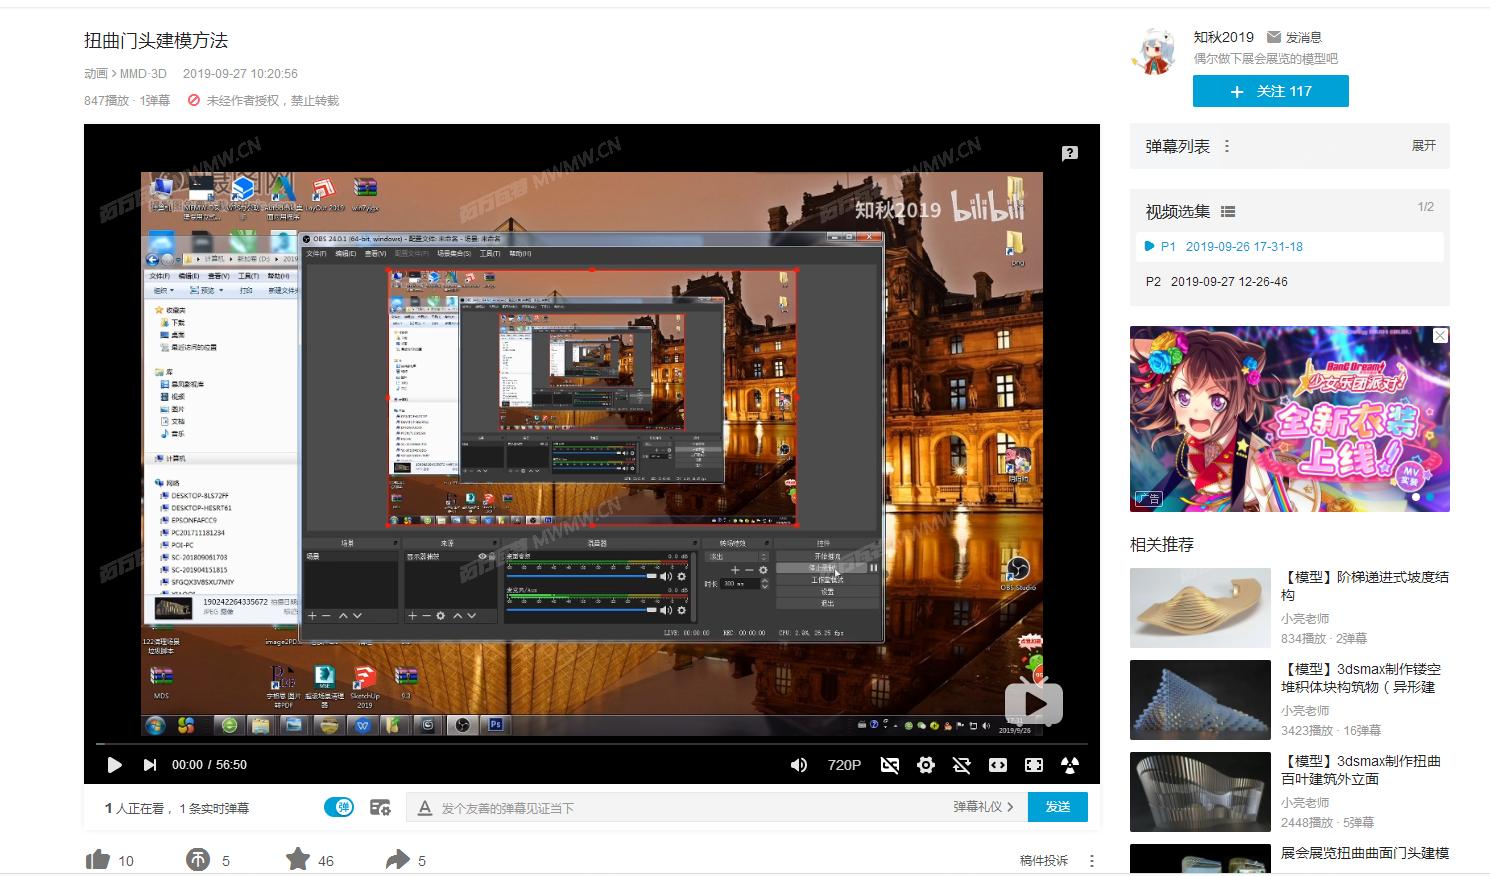Send a message via 发消息
The height and width of the screenshot is (876, 1490).
click(1294, 37)
